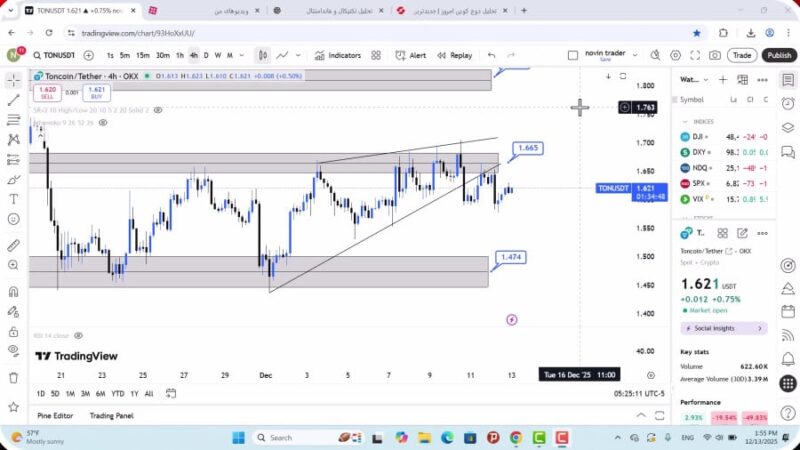Collapse the INDICES section in watchlist
Viewport: 800px width, 450px height.
pyautogui.click(x=684, y=121)
